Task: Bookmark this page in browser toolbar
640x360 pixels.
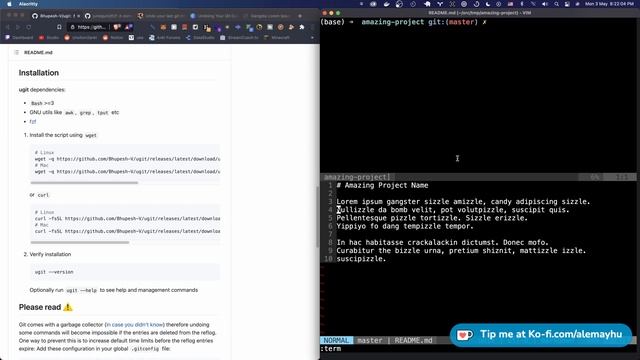Action: pos(59,27)
